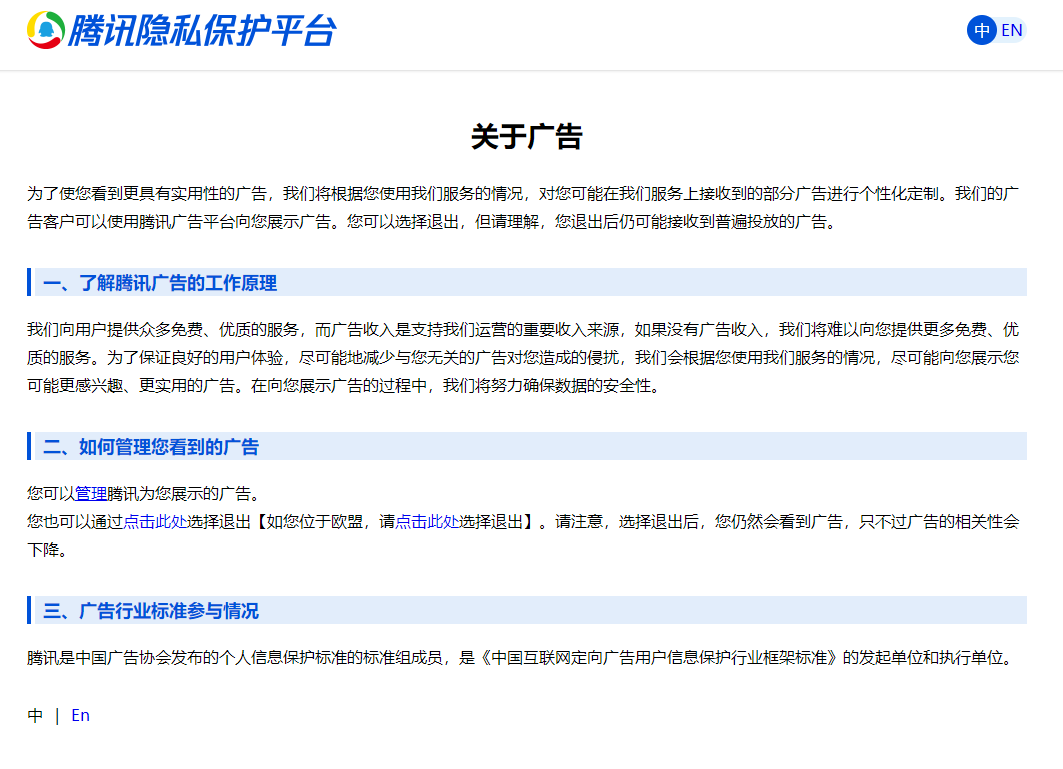1063x769 pixels.
Task: Click the blue accent bar beside section two
Action: click(30, 446)
